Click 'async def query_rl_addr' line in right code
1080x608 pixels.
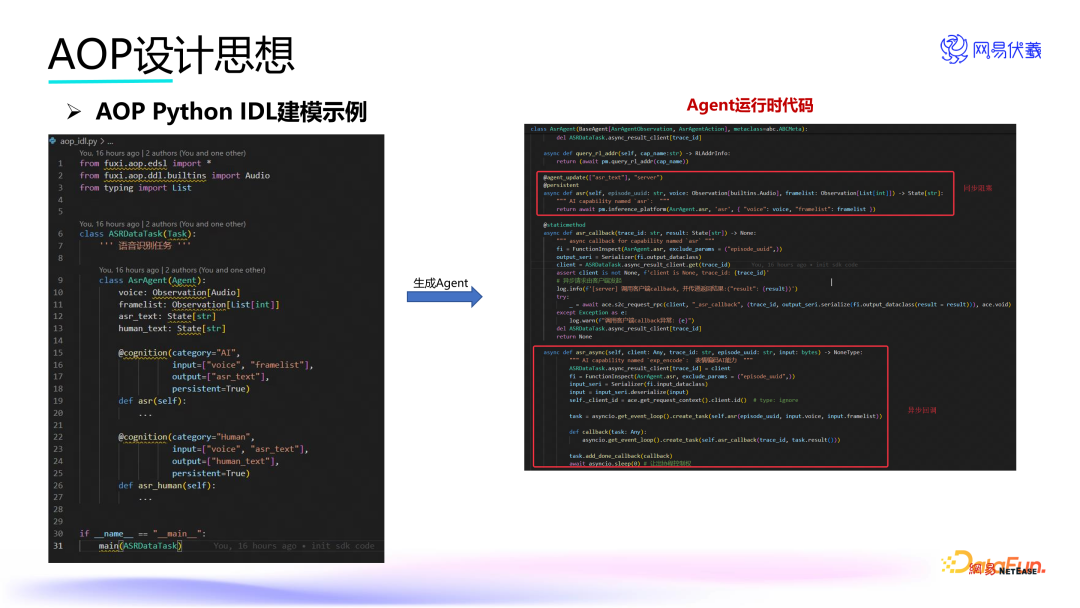(x=636, y=154)
